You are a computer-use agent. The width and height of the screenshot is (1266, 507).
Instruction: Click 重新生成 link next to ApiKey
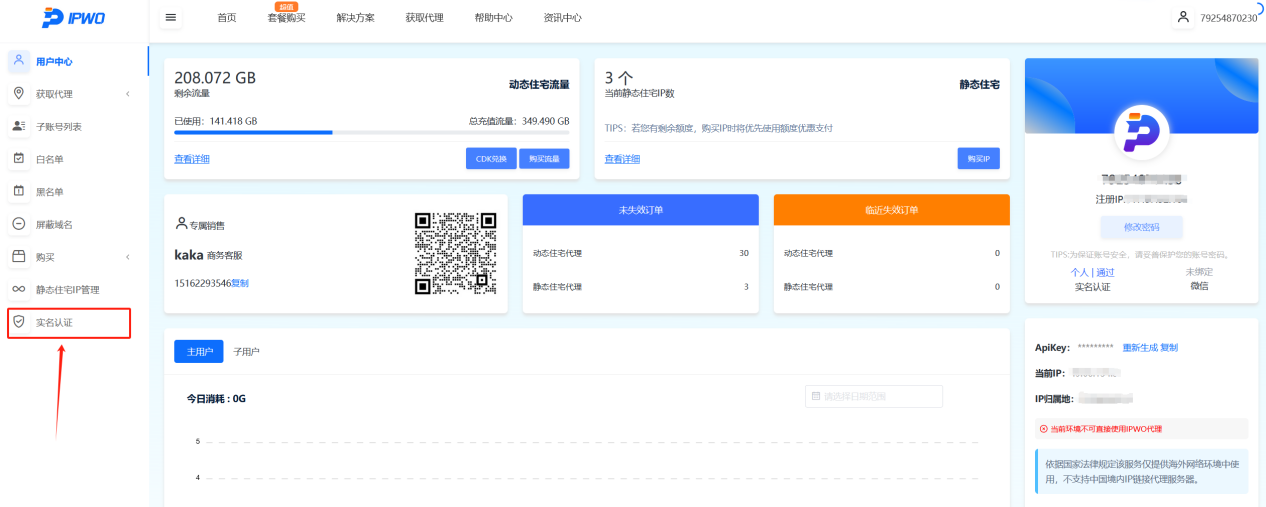pyautogui.click(x=1139, y=347)
